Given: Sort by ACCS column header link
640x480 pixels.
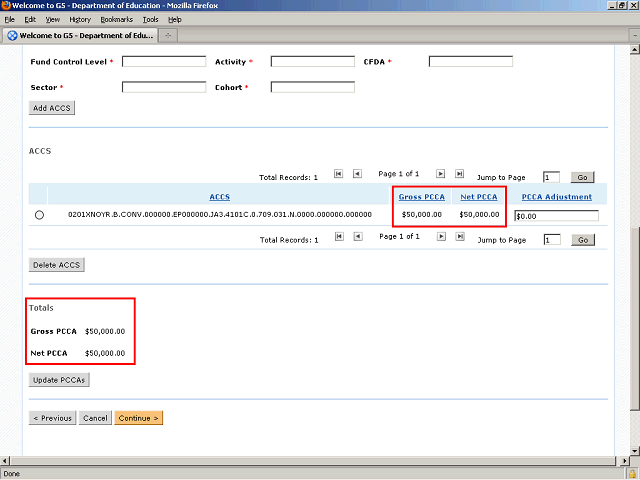Looking at the screenshot, I should point(220,197).
